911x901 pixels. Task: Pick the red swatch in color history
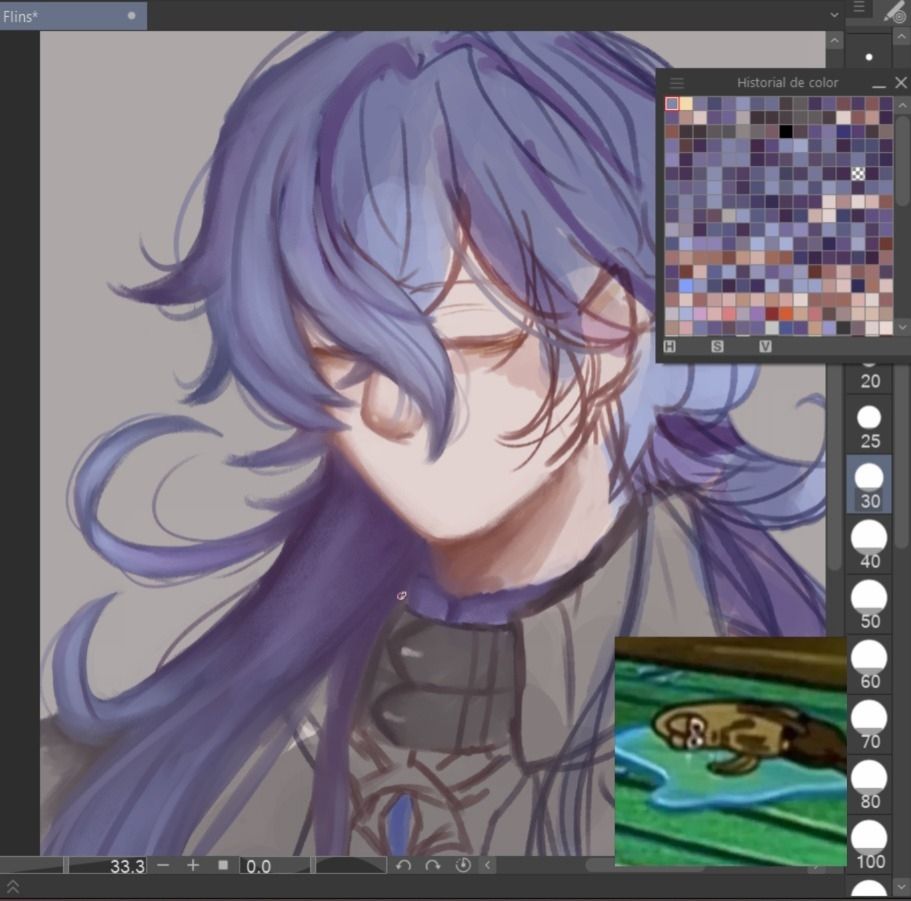772,314
